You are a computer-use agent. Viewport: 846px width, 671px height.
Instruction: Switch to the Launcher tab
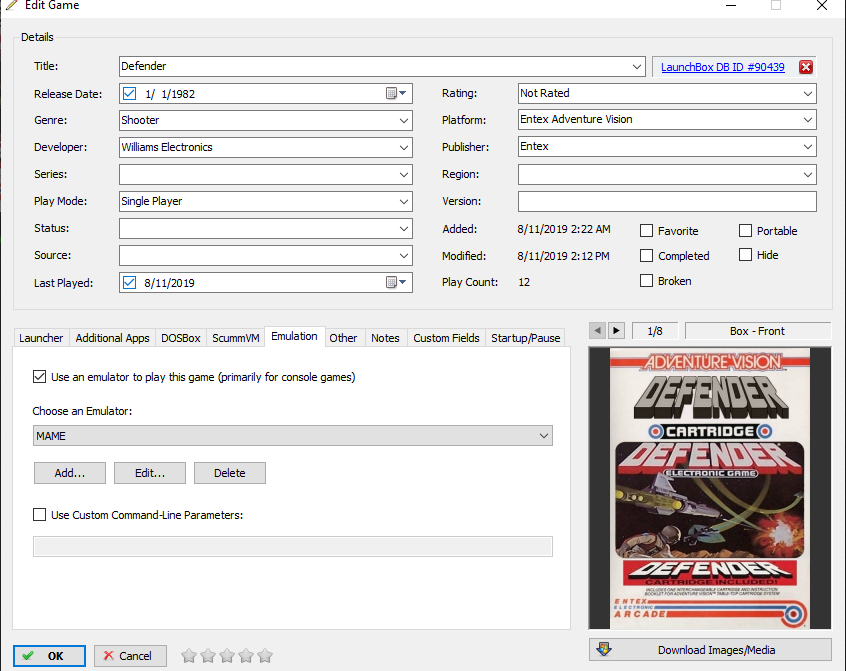[41, 338]
